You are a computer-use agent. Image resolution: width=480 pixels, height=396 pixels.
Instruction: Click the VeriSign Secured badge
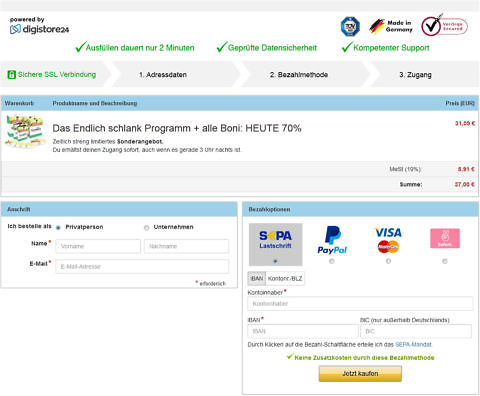tap(444, 26)
